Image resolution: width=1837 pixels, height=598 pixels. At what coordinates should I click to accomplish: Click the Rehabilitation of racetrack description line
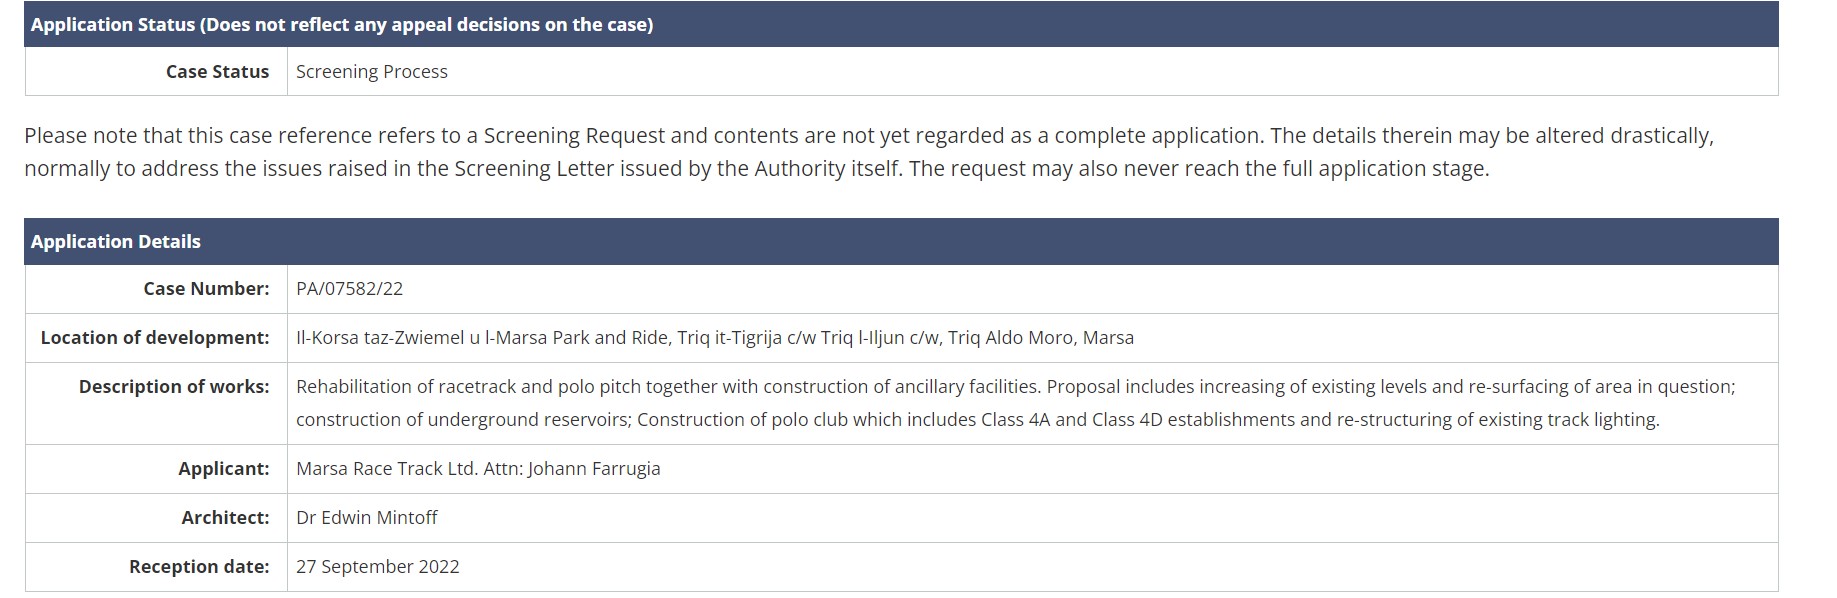(x=1015, y=387)
